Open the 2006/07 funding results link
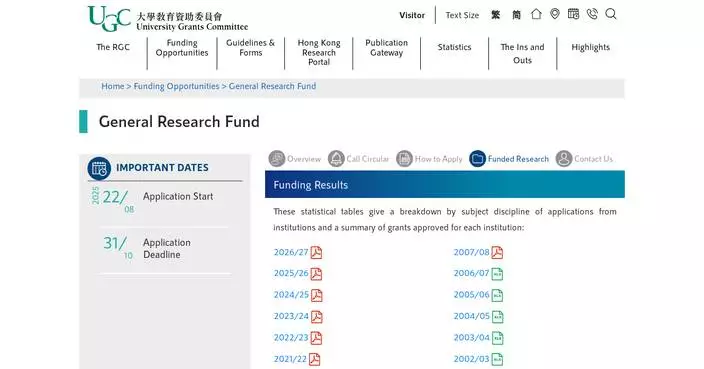The image size is (704, 369). (471, 274)
